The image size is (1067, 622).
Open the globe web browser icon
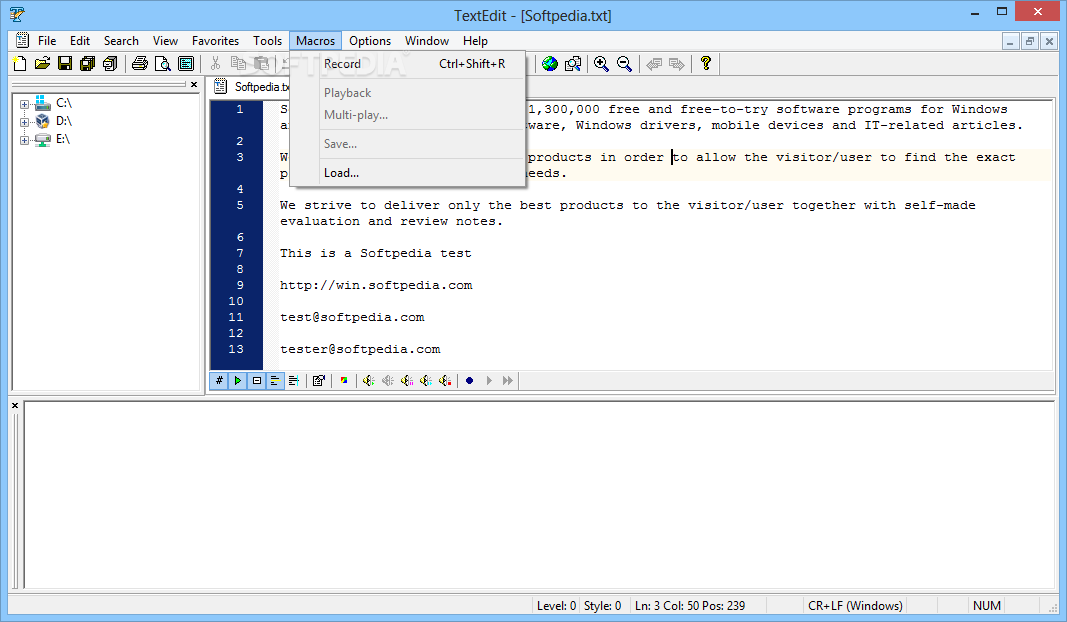[x=550, y=64]
